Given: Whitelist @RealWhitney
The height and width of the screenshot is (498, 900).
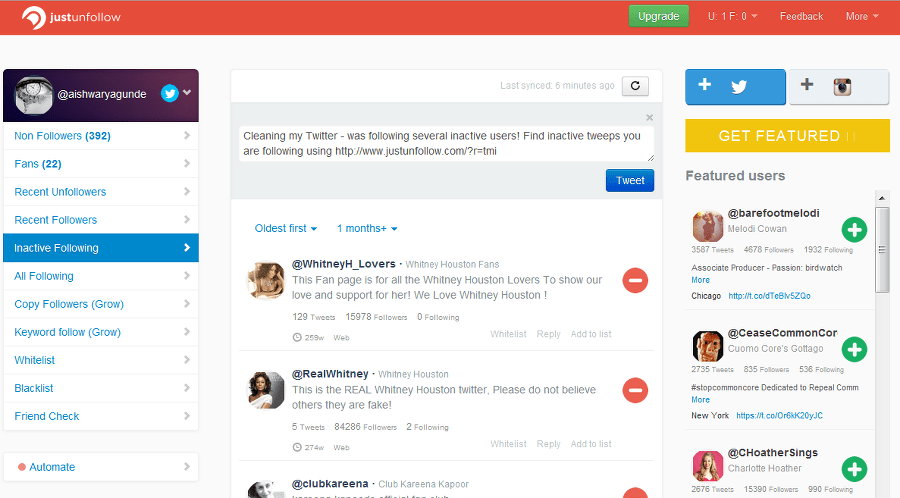Looking at the screenshot, I should pos(508,444).
